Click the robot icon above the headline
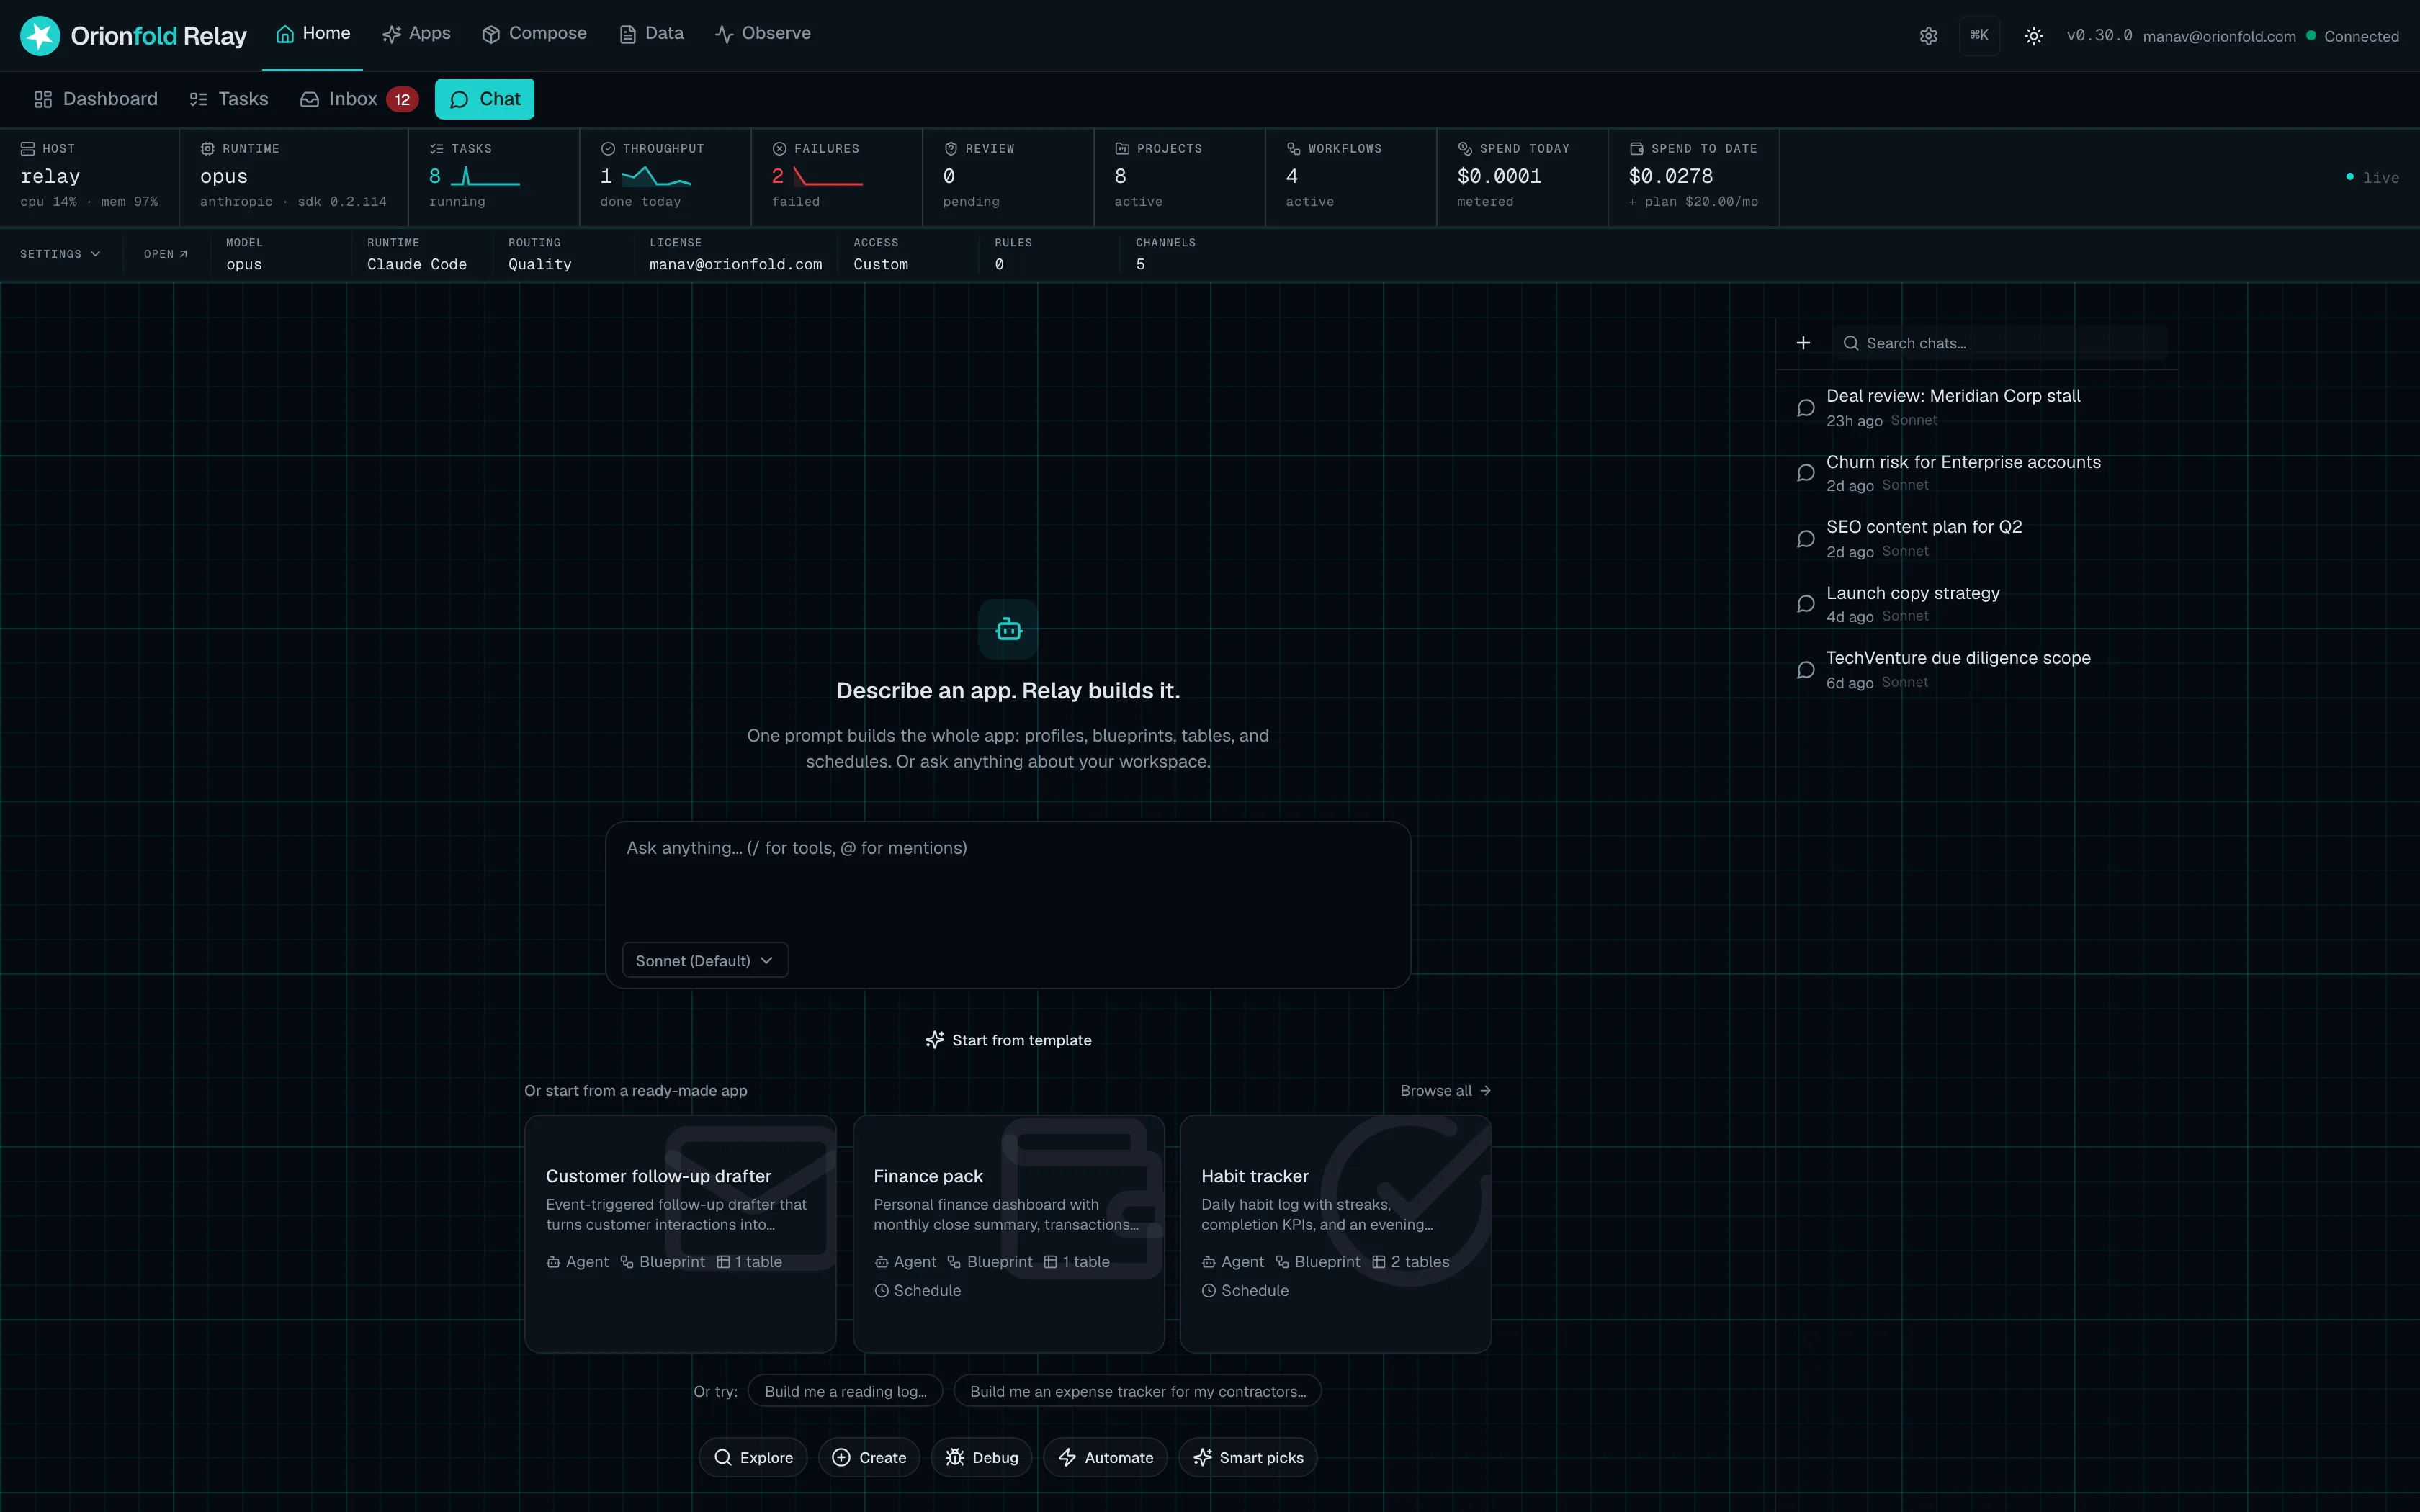The image size is (2420, 1512). (x=1008, y=629)
